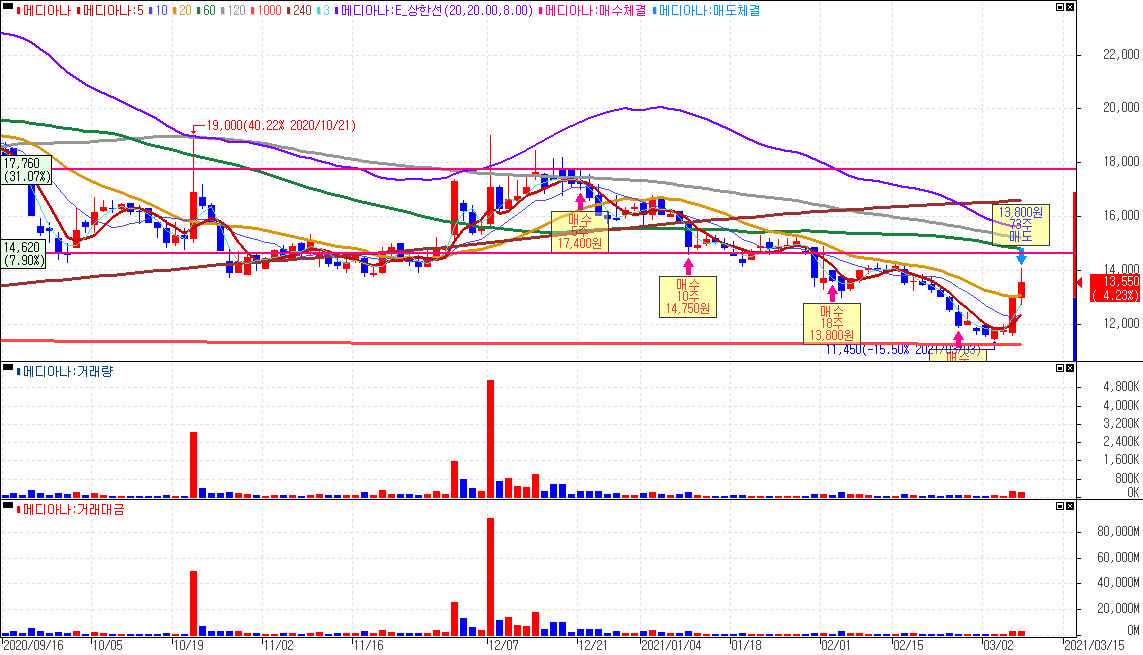Click the 11/02 date label

[x=278, y=646]
